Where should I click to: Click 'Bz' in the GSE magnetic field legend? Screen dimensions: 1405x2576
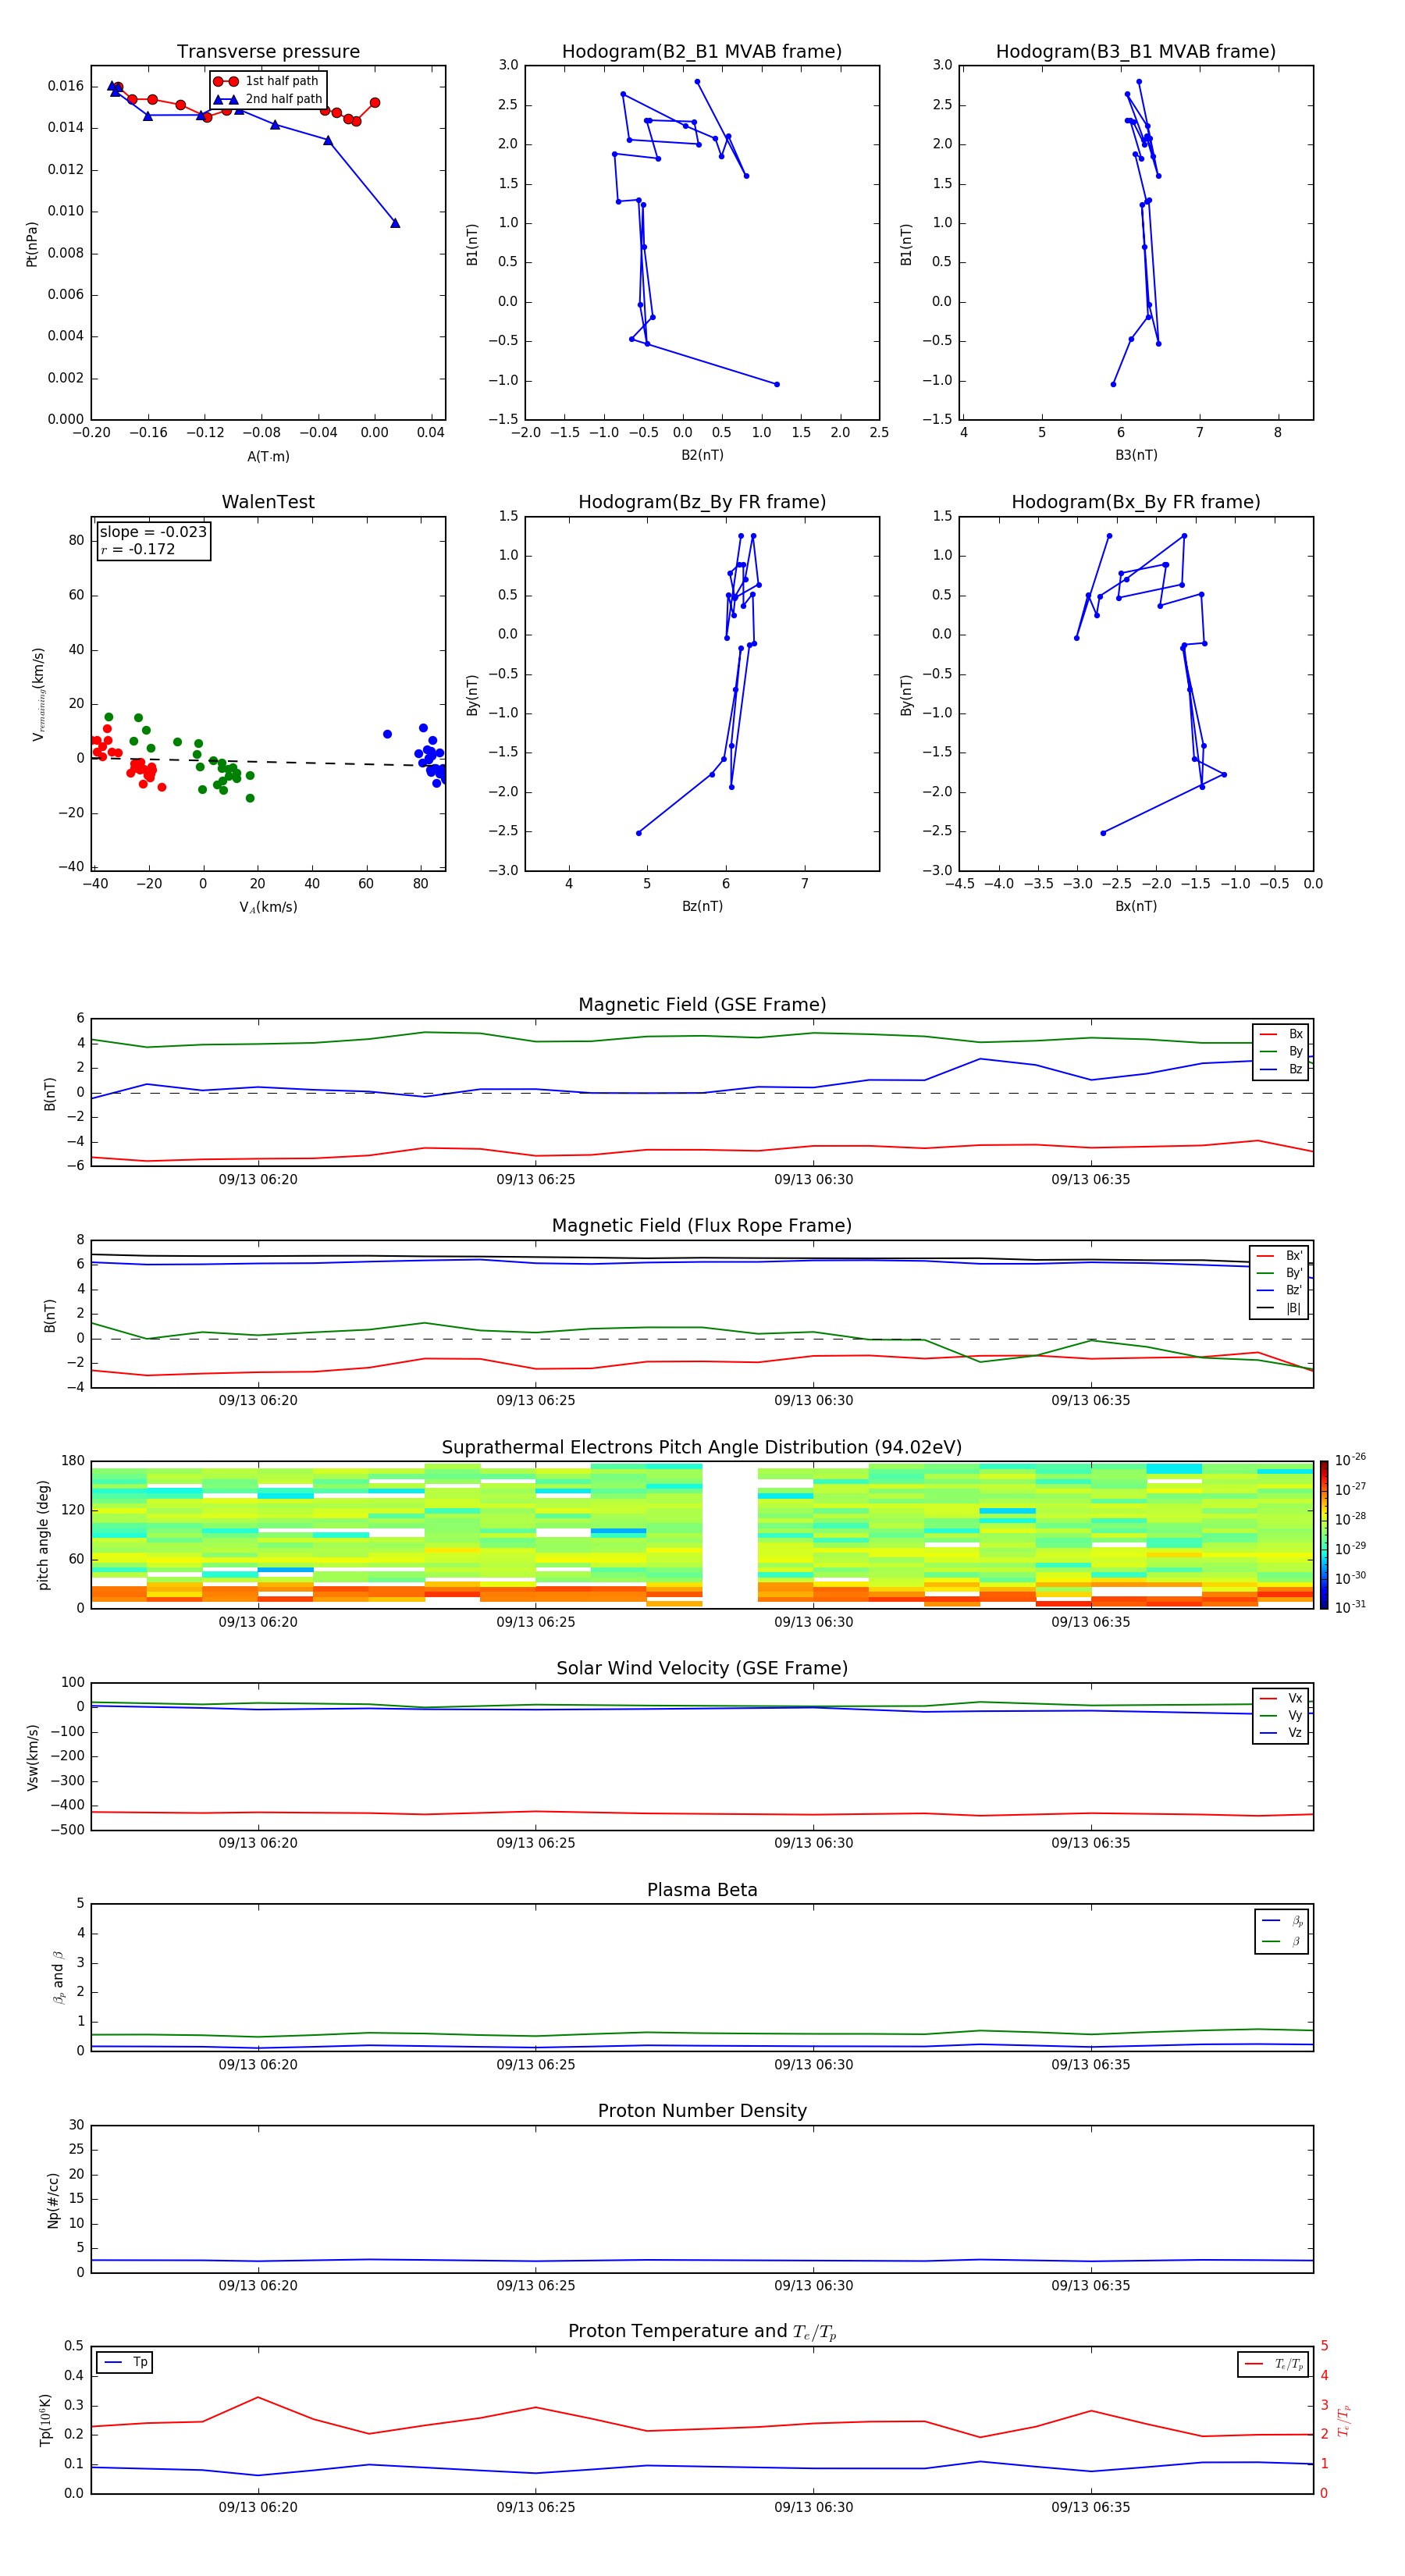click(x=1282, y=1069)
